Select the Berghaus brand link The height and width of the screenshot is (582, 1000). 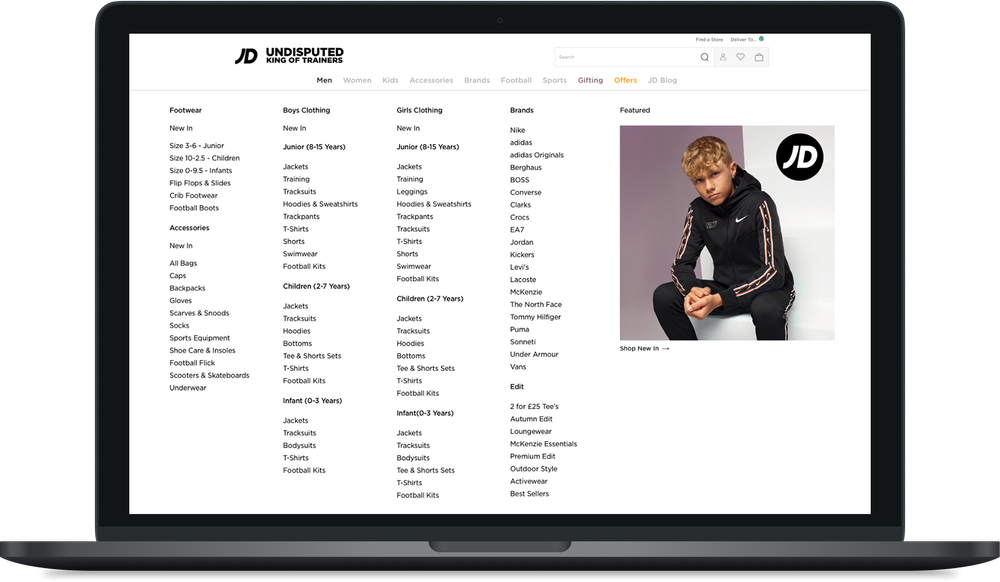point(526,168)
